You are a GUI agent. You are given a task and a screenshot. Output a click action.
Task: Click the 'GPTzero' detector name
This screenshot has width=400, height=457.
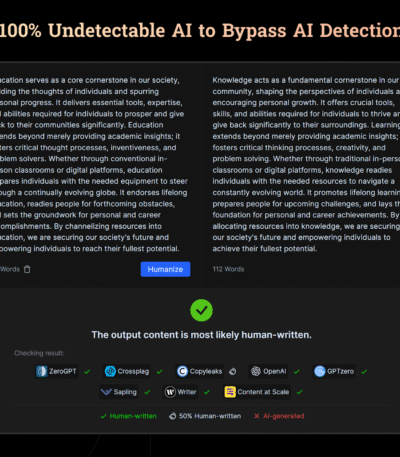click(340, 371)
